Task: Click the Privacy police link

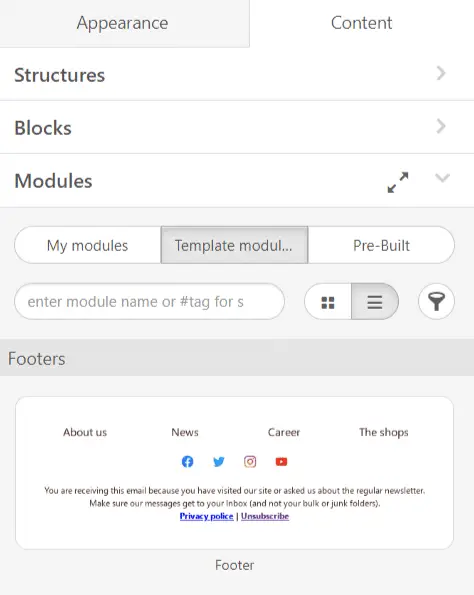Action: point(206,516)
